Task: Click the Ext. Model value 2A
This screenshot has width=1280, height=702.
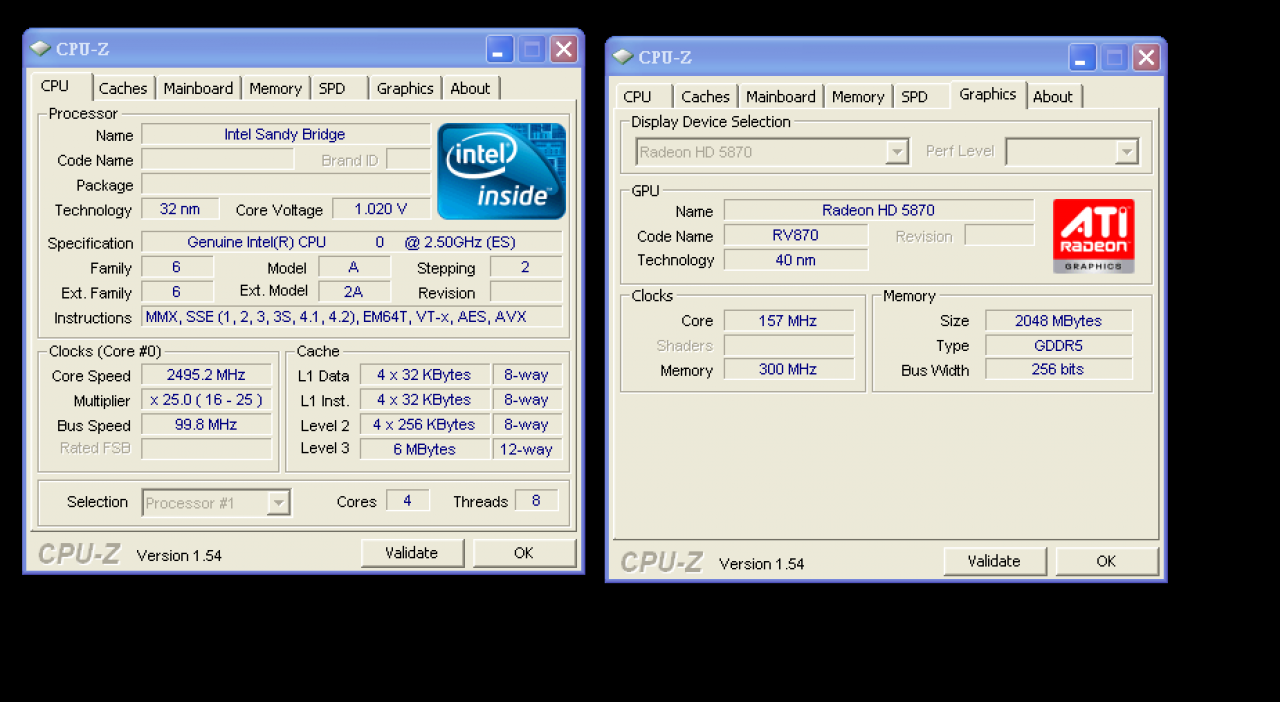Action: tap(354, 291)
